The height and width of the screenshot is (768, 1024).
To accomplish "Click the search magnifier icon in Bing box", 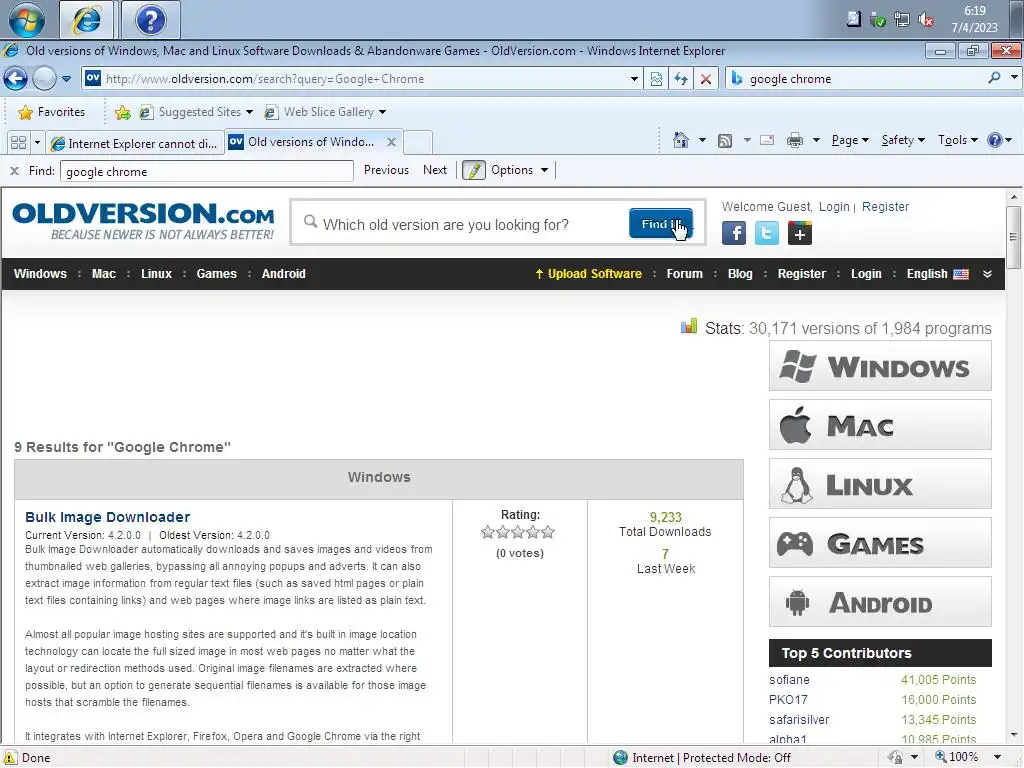I will 995,78.
